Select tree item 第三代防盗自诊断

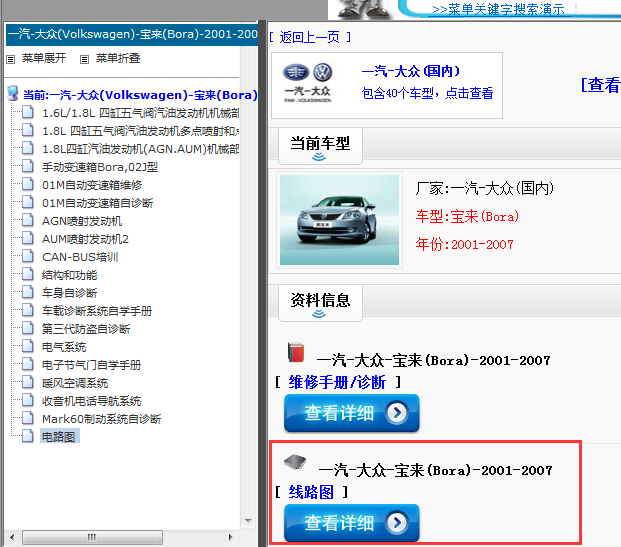pyautogui.click(x=86, y=329)
